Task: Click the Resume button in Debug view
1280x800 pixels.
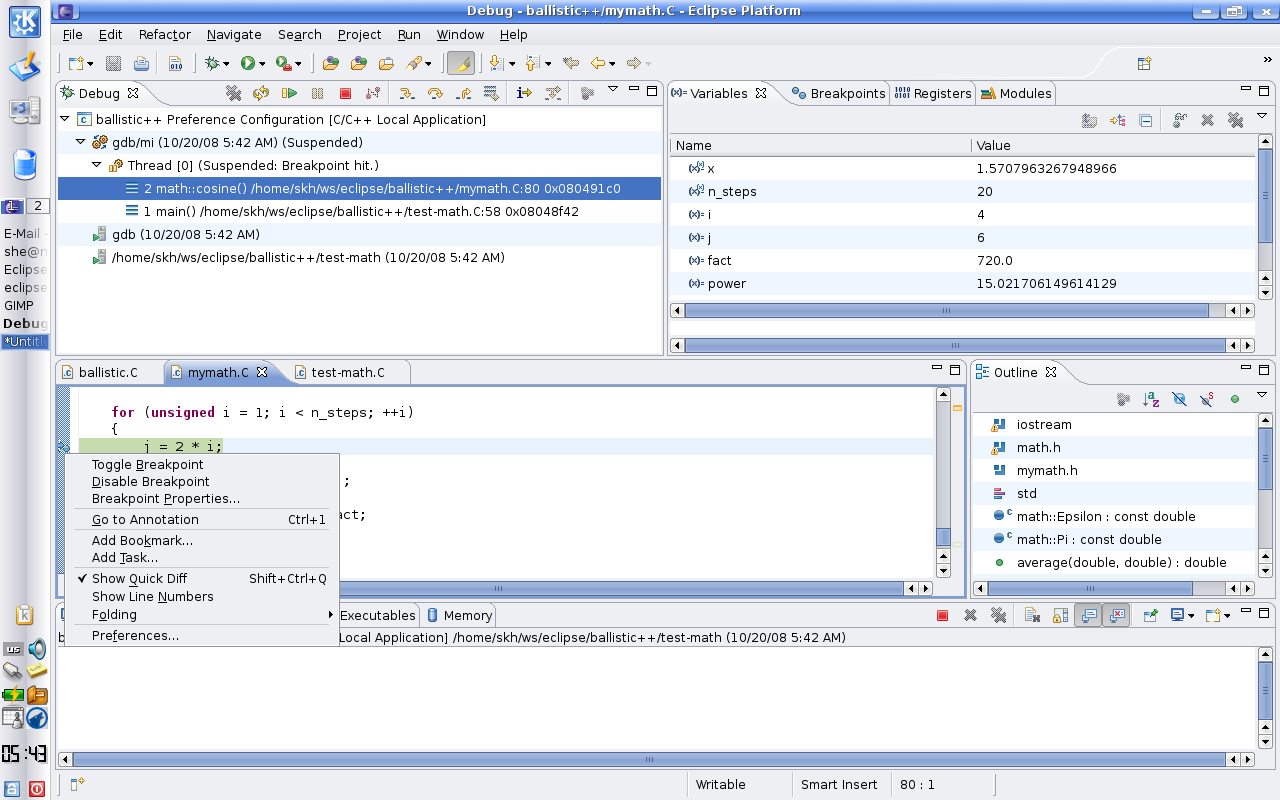Action: point(289,93)
